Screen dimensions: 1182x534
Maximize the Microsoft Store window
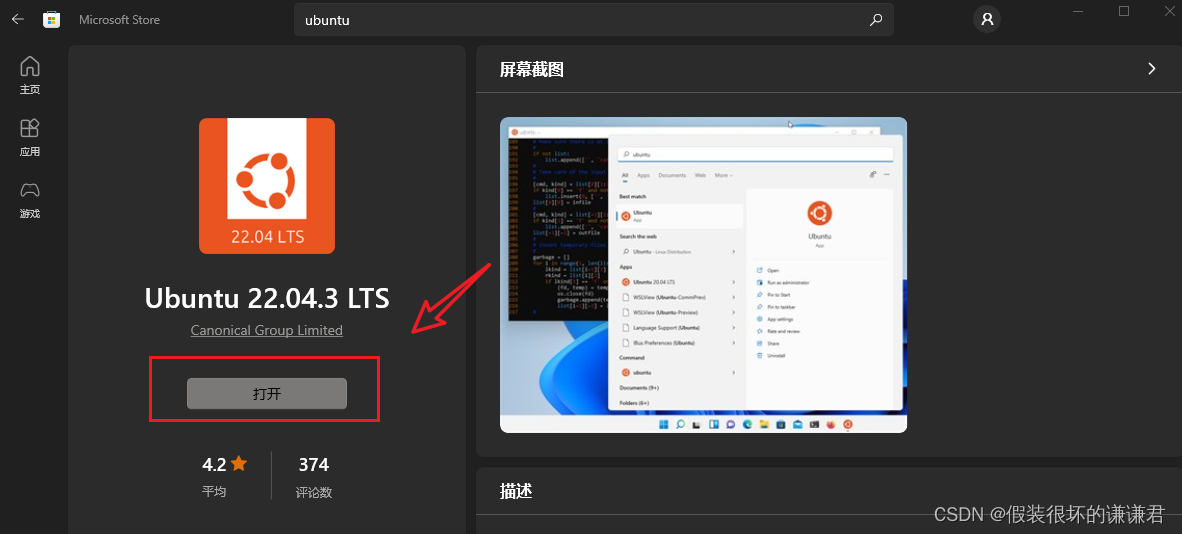[1124, 11]
